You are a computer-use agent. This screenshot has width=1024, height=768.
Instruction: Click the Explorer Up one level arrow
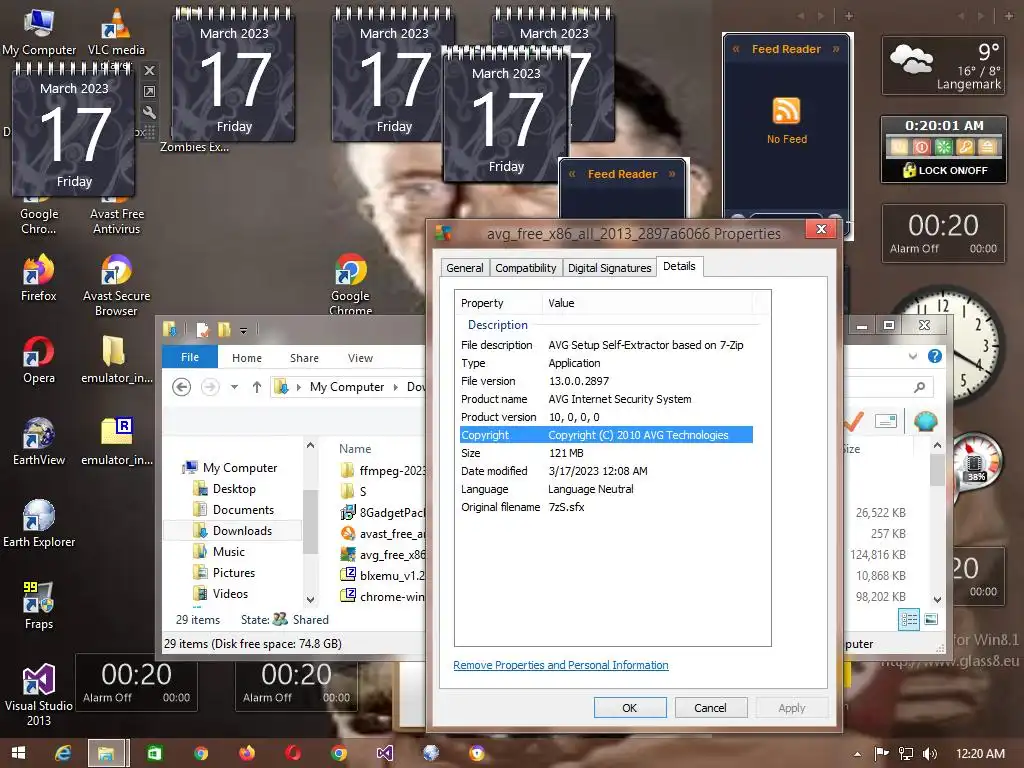[257, 387]
